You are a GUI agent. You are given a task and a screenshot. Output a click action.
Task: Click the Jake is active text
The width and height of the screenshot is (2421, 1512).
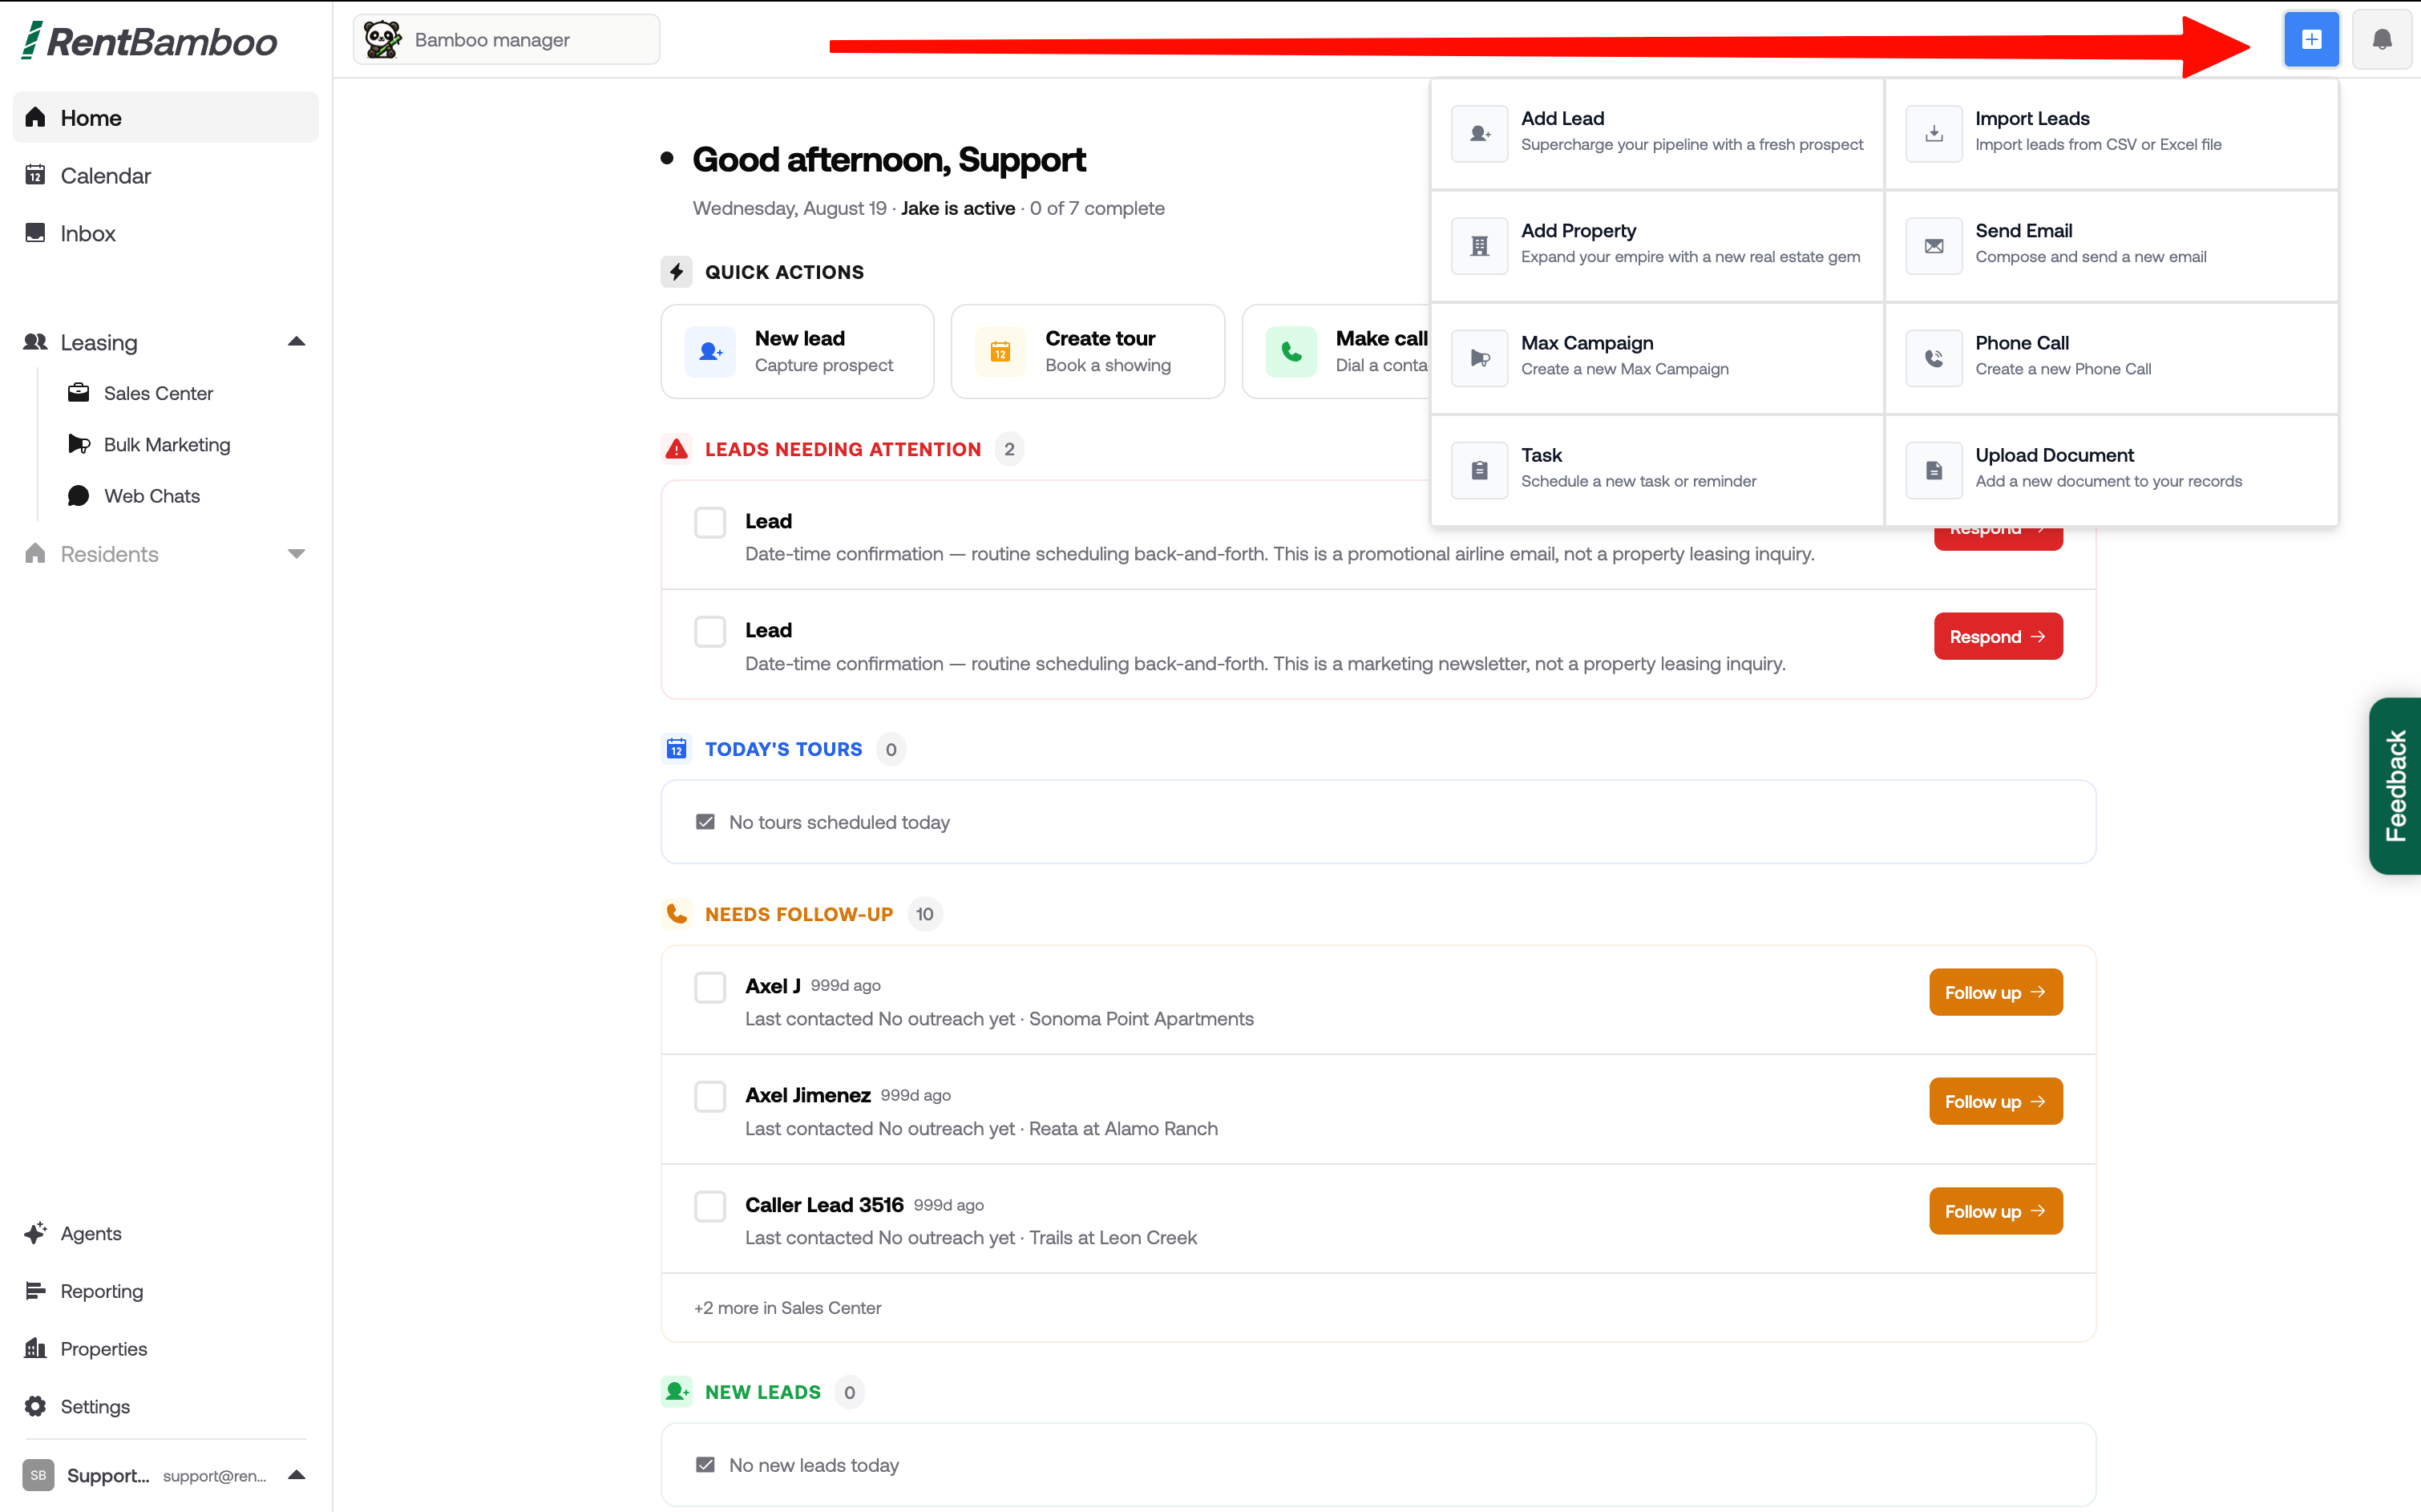958,208
